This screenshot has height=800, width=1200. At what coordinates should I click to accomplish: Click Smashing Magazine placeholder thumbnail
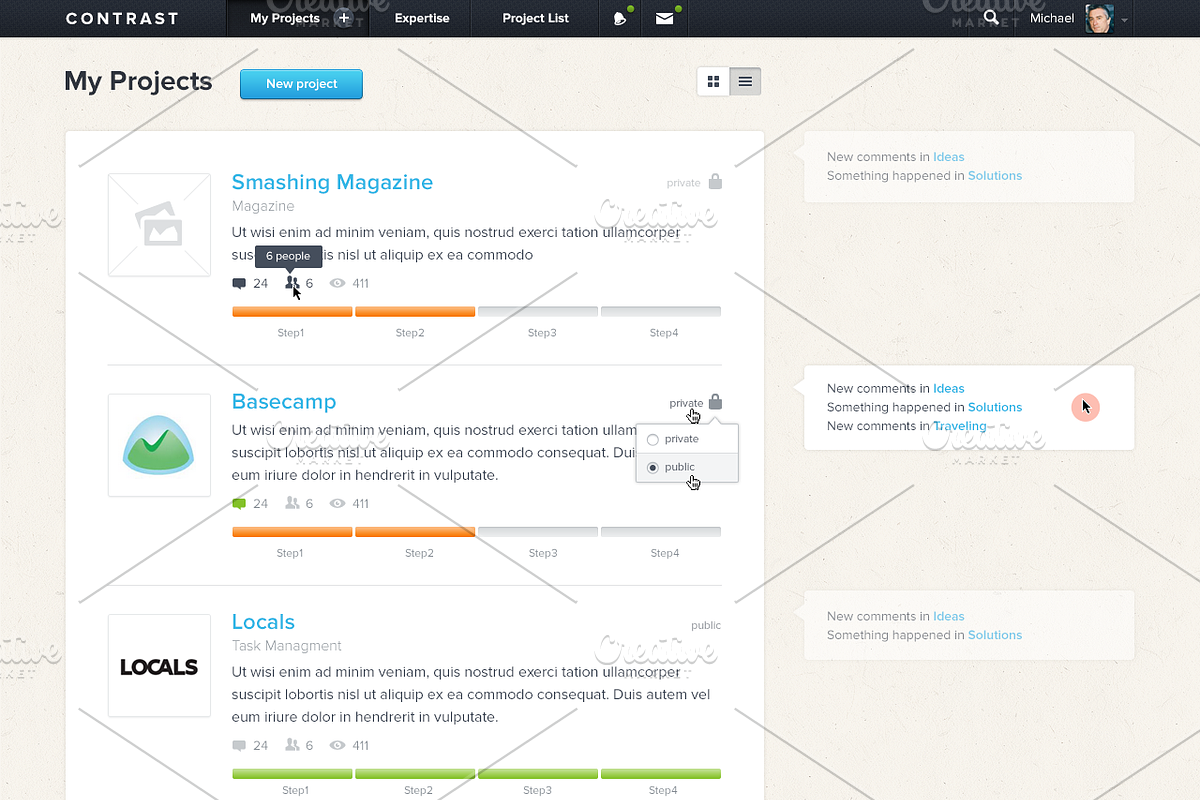click(x=159, y=225)
